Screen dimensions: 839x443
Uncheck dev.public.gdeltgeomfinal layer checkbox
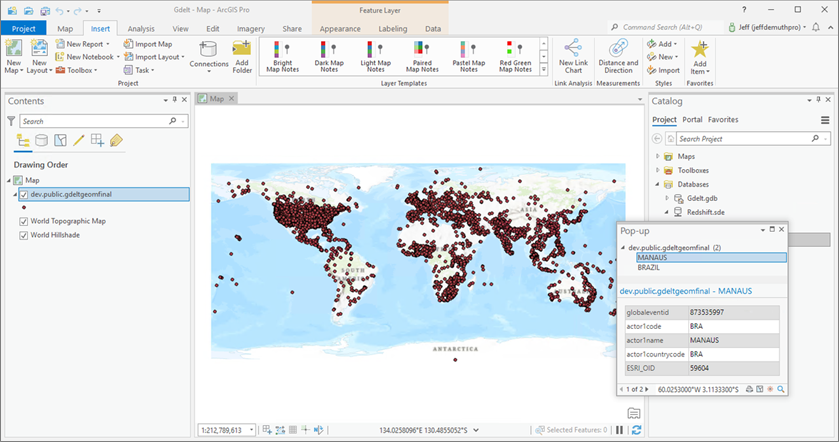(24, 194)
